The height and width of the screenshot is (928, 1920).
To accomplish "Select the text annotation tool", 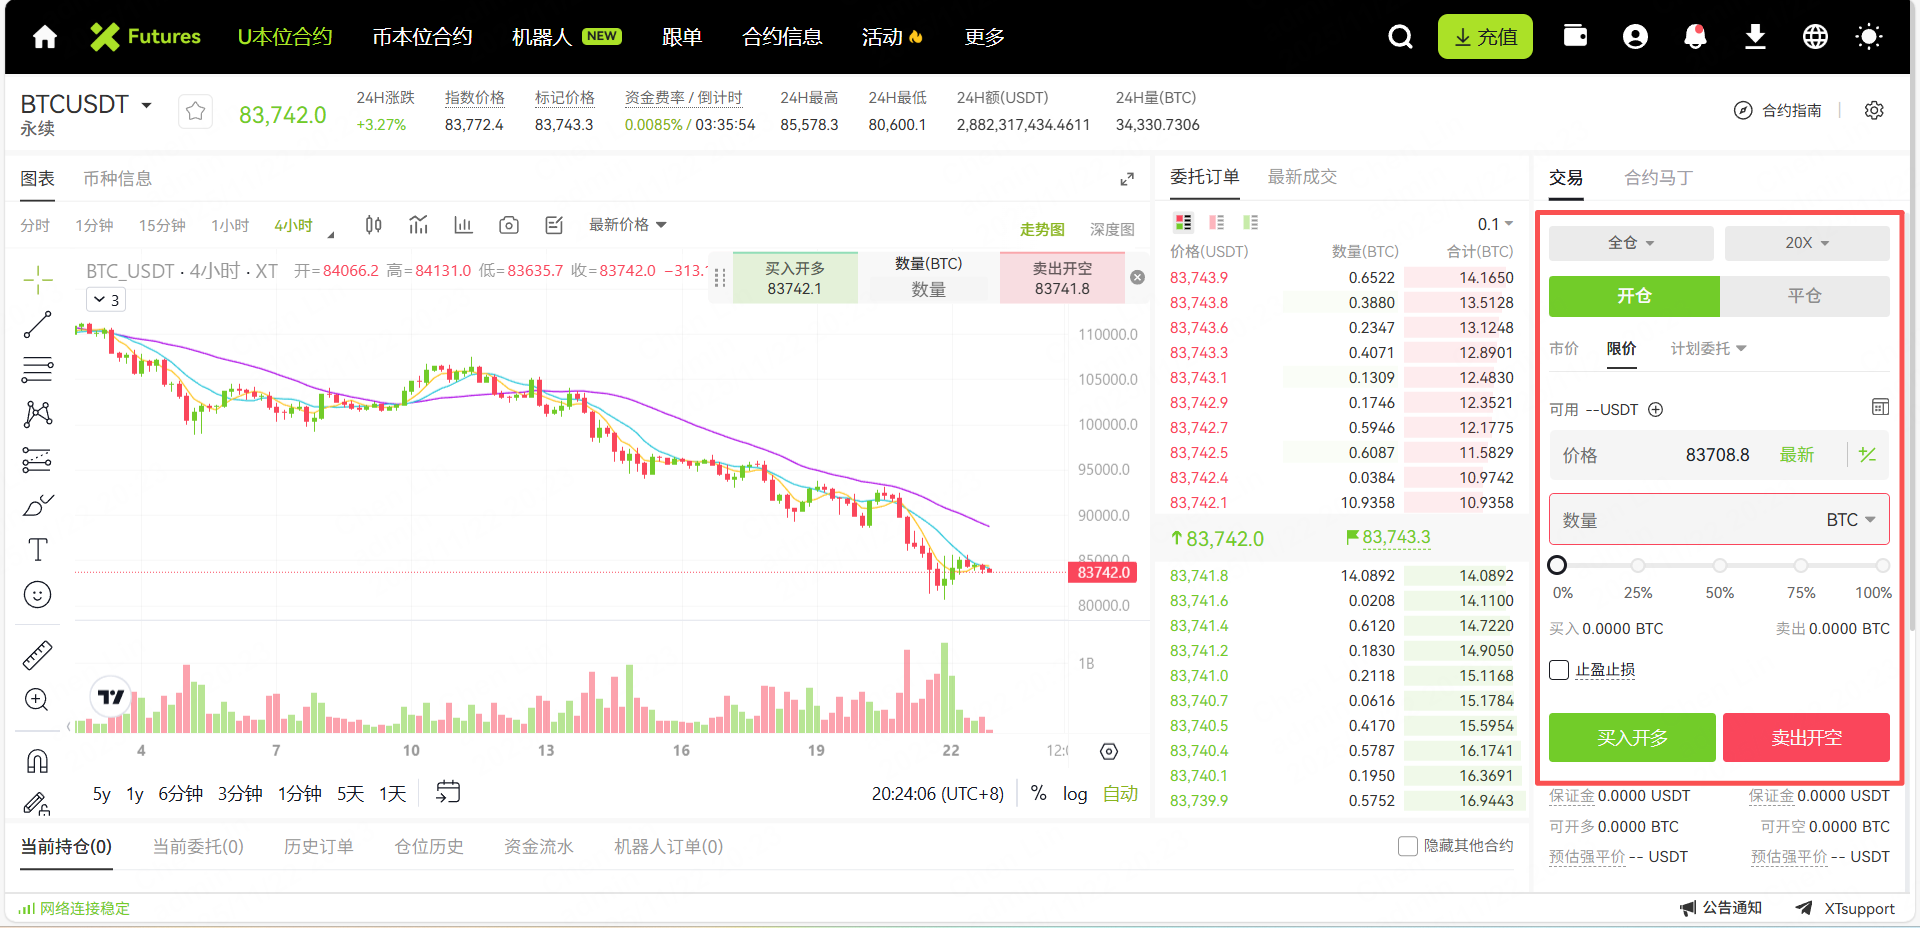I will tap(37, 549).
